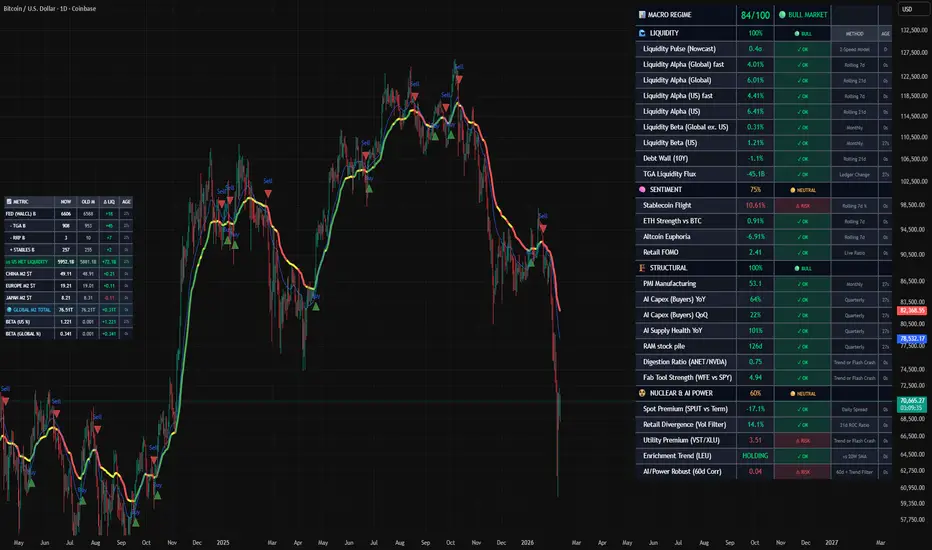Screen dimensions: 932x550
Task: Click the Macro Regime header icon
Action: 642,15
